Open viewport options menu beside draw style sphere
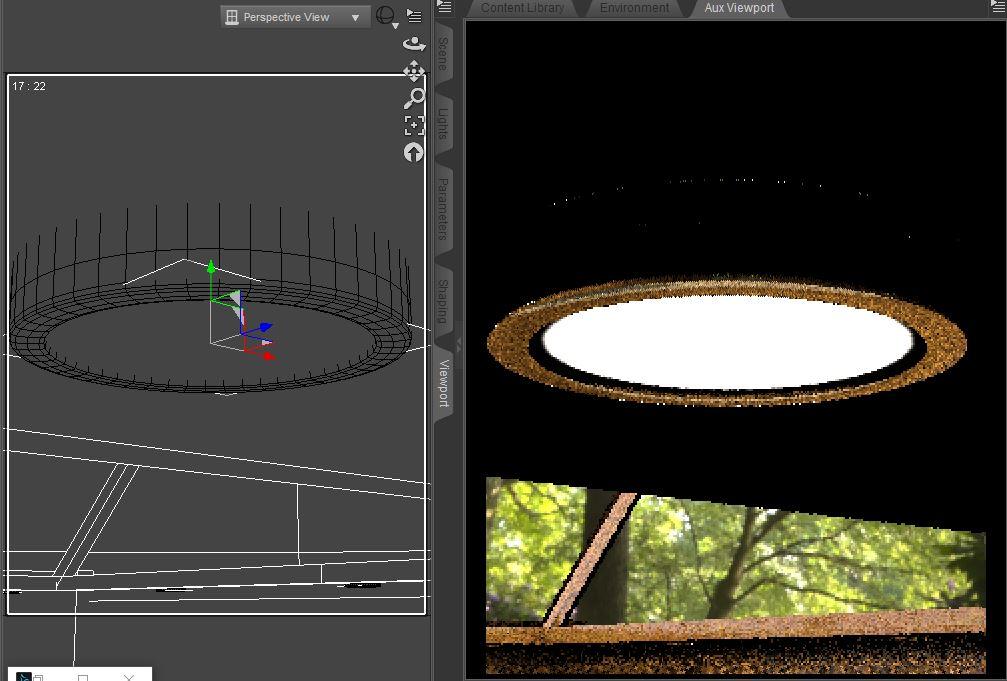Image resolution: width=1007 pixels, height=681 pixels. click(415, 16)
